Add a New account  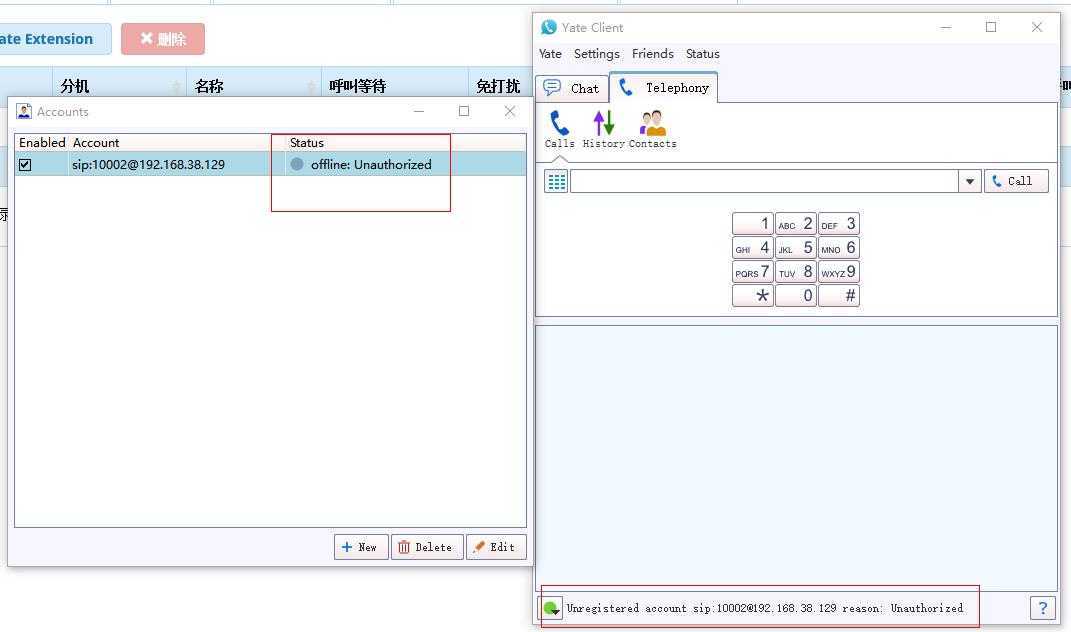pyautogui.click(x=361, y=547)
